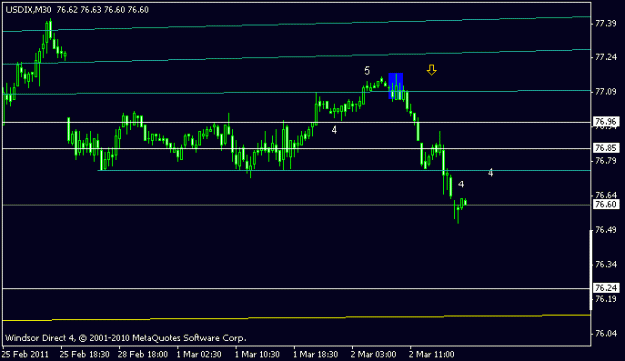Click the 76.19 price scale label

(605, 299)
